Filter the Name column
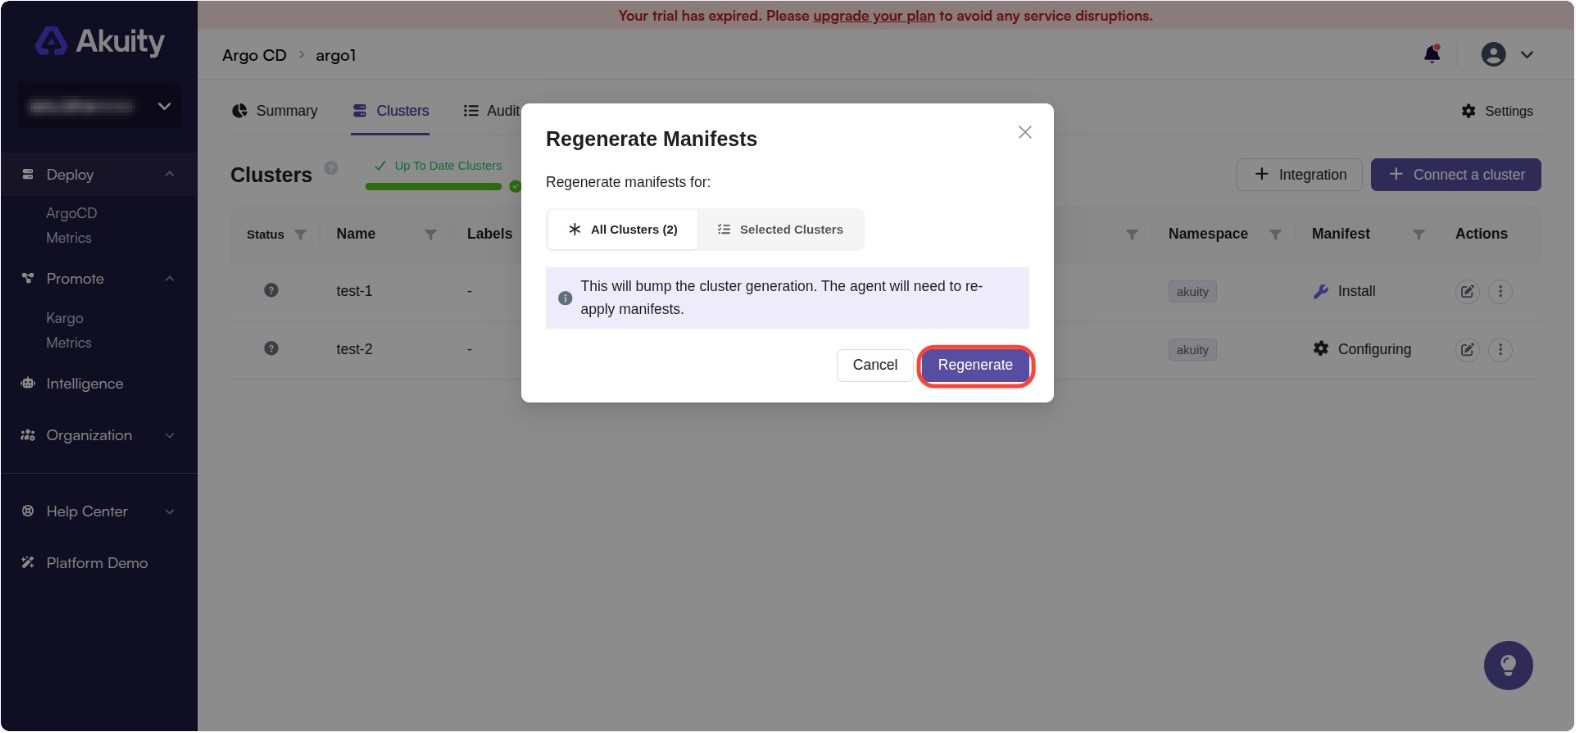The height and width of the screenshot is (733, 1576). 430,234
